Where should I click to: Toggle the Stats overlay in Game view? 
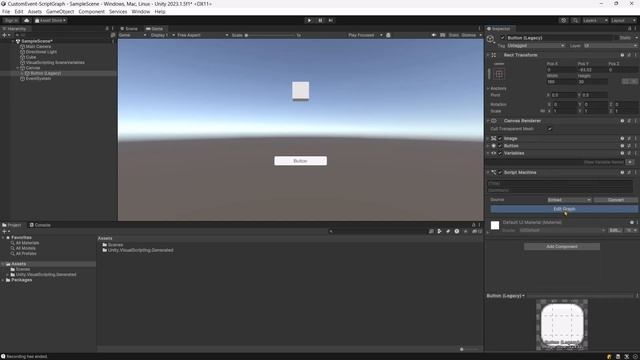coord(453,35)
